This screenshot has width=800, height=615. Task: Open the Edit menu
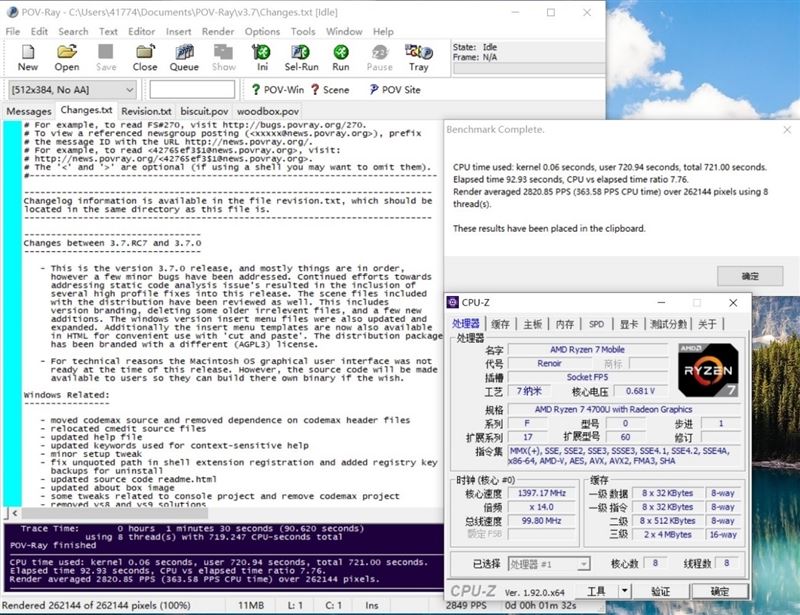[39, 32]
